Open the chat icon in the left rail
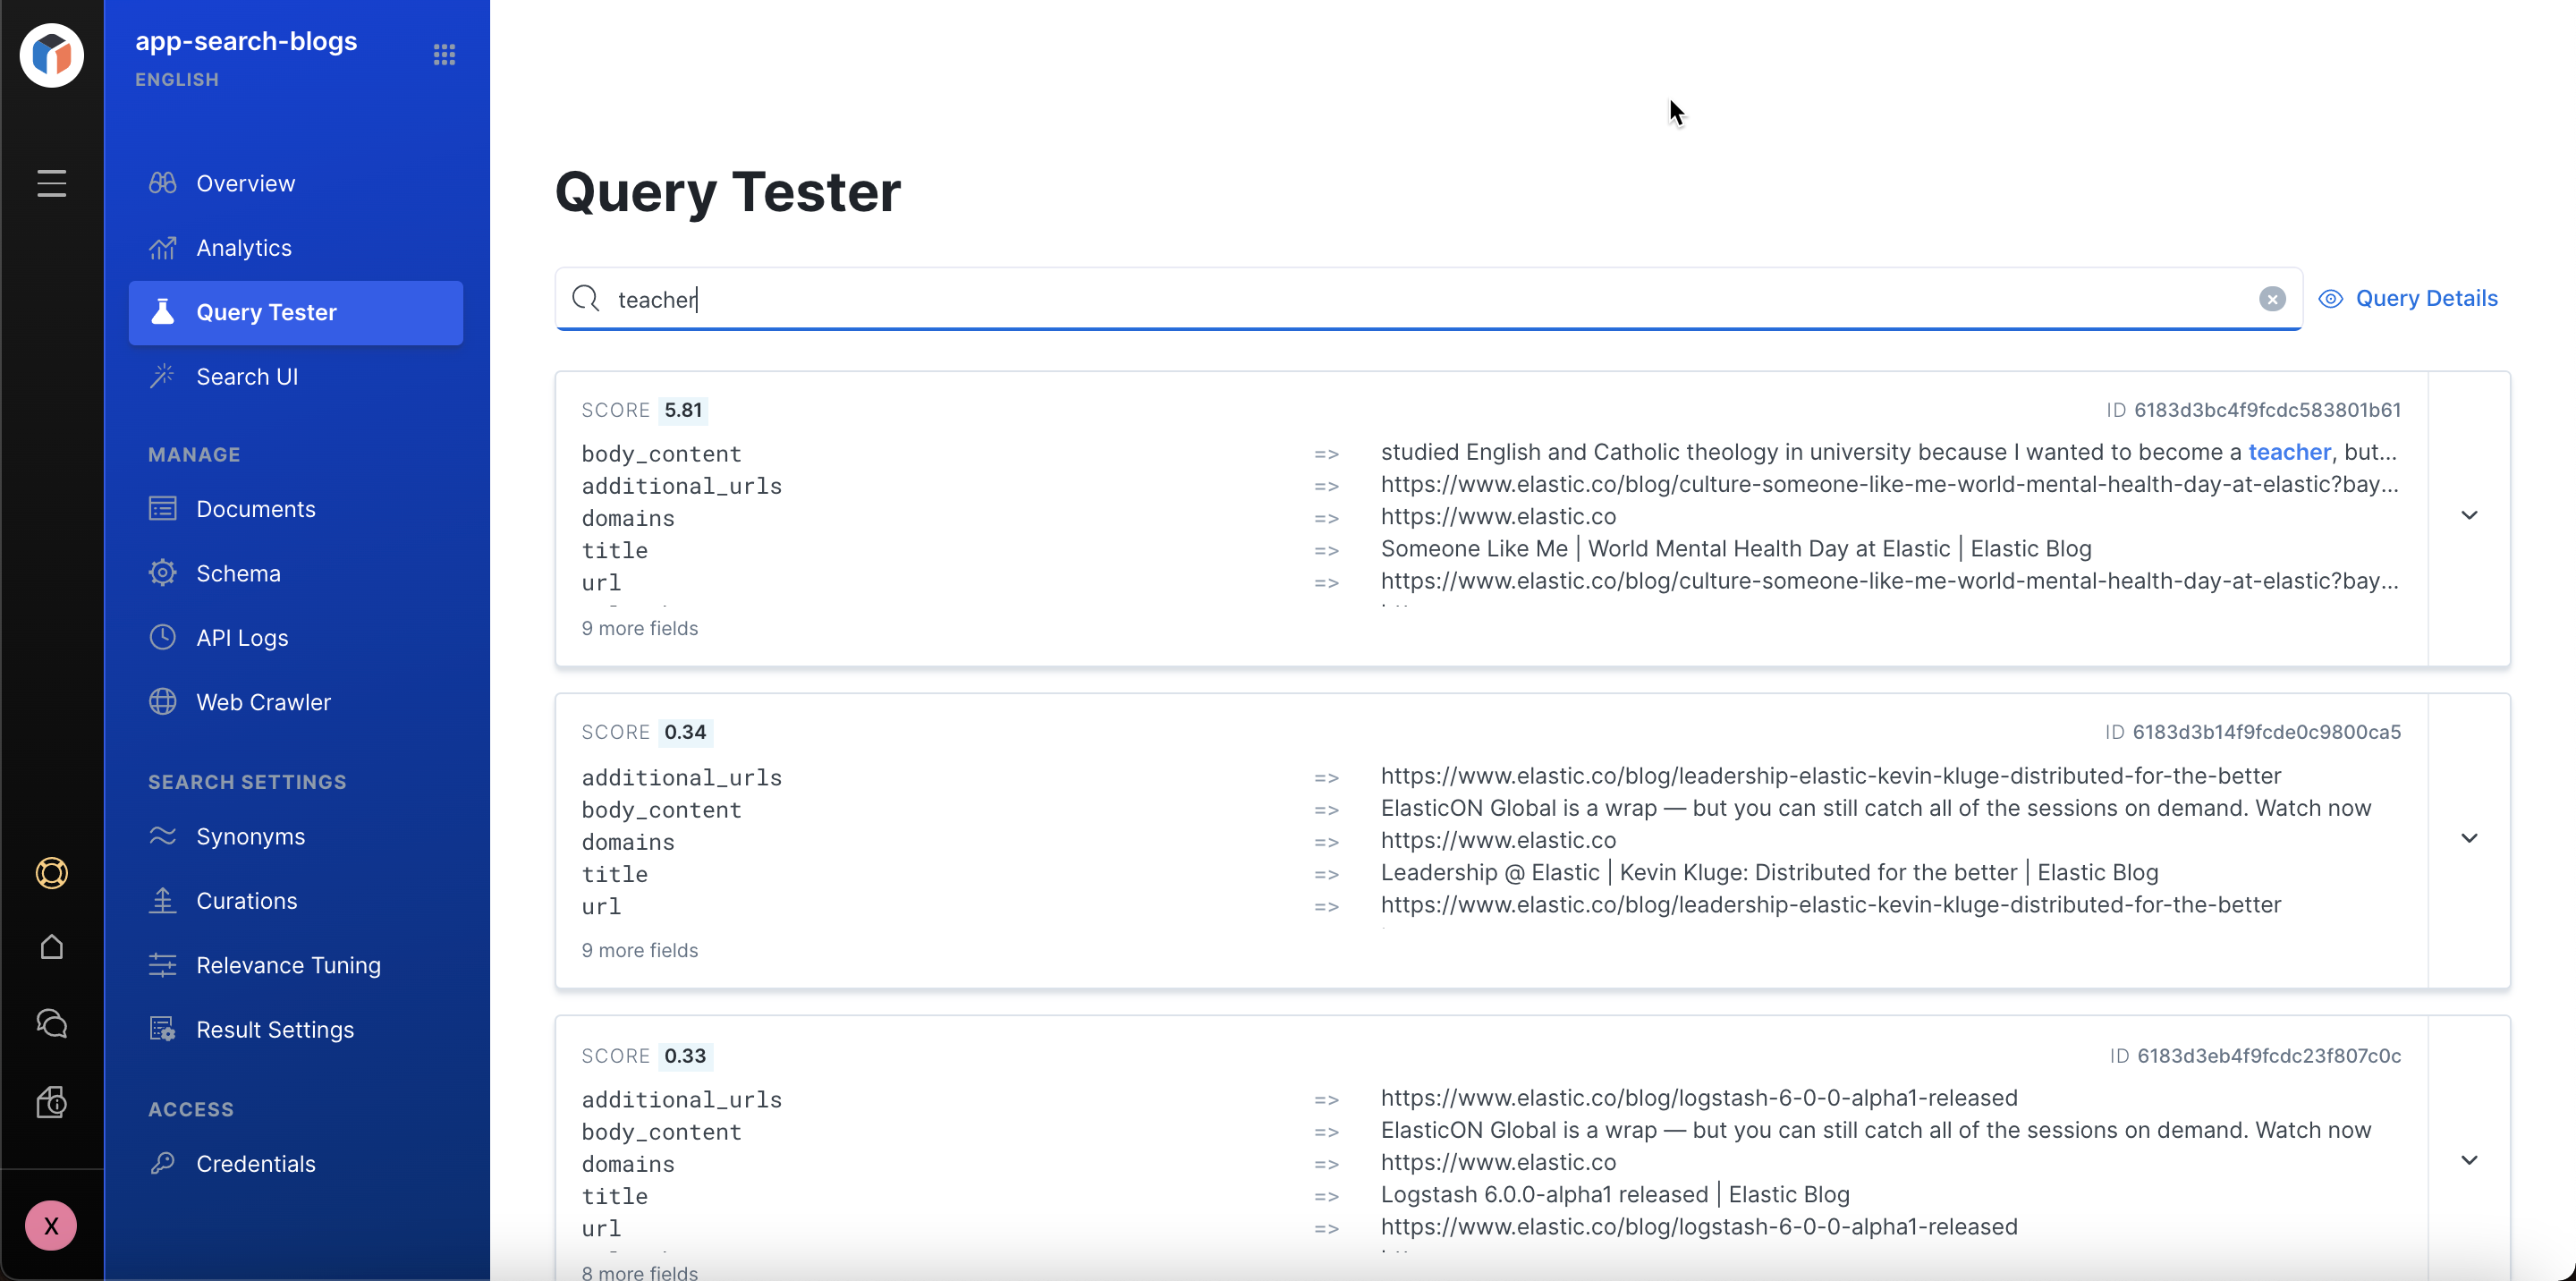This screenshot has height=1281, width=2576. 51,1023
